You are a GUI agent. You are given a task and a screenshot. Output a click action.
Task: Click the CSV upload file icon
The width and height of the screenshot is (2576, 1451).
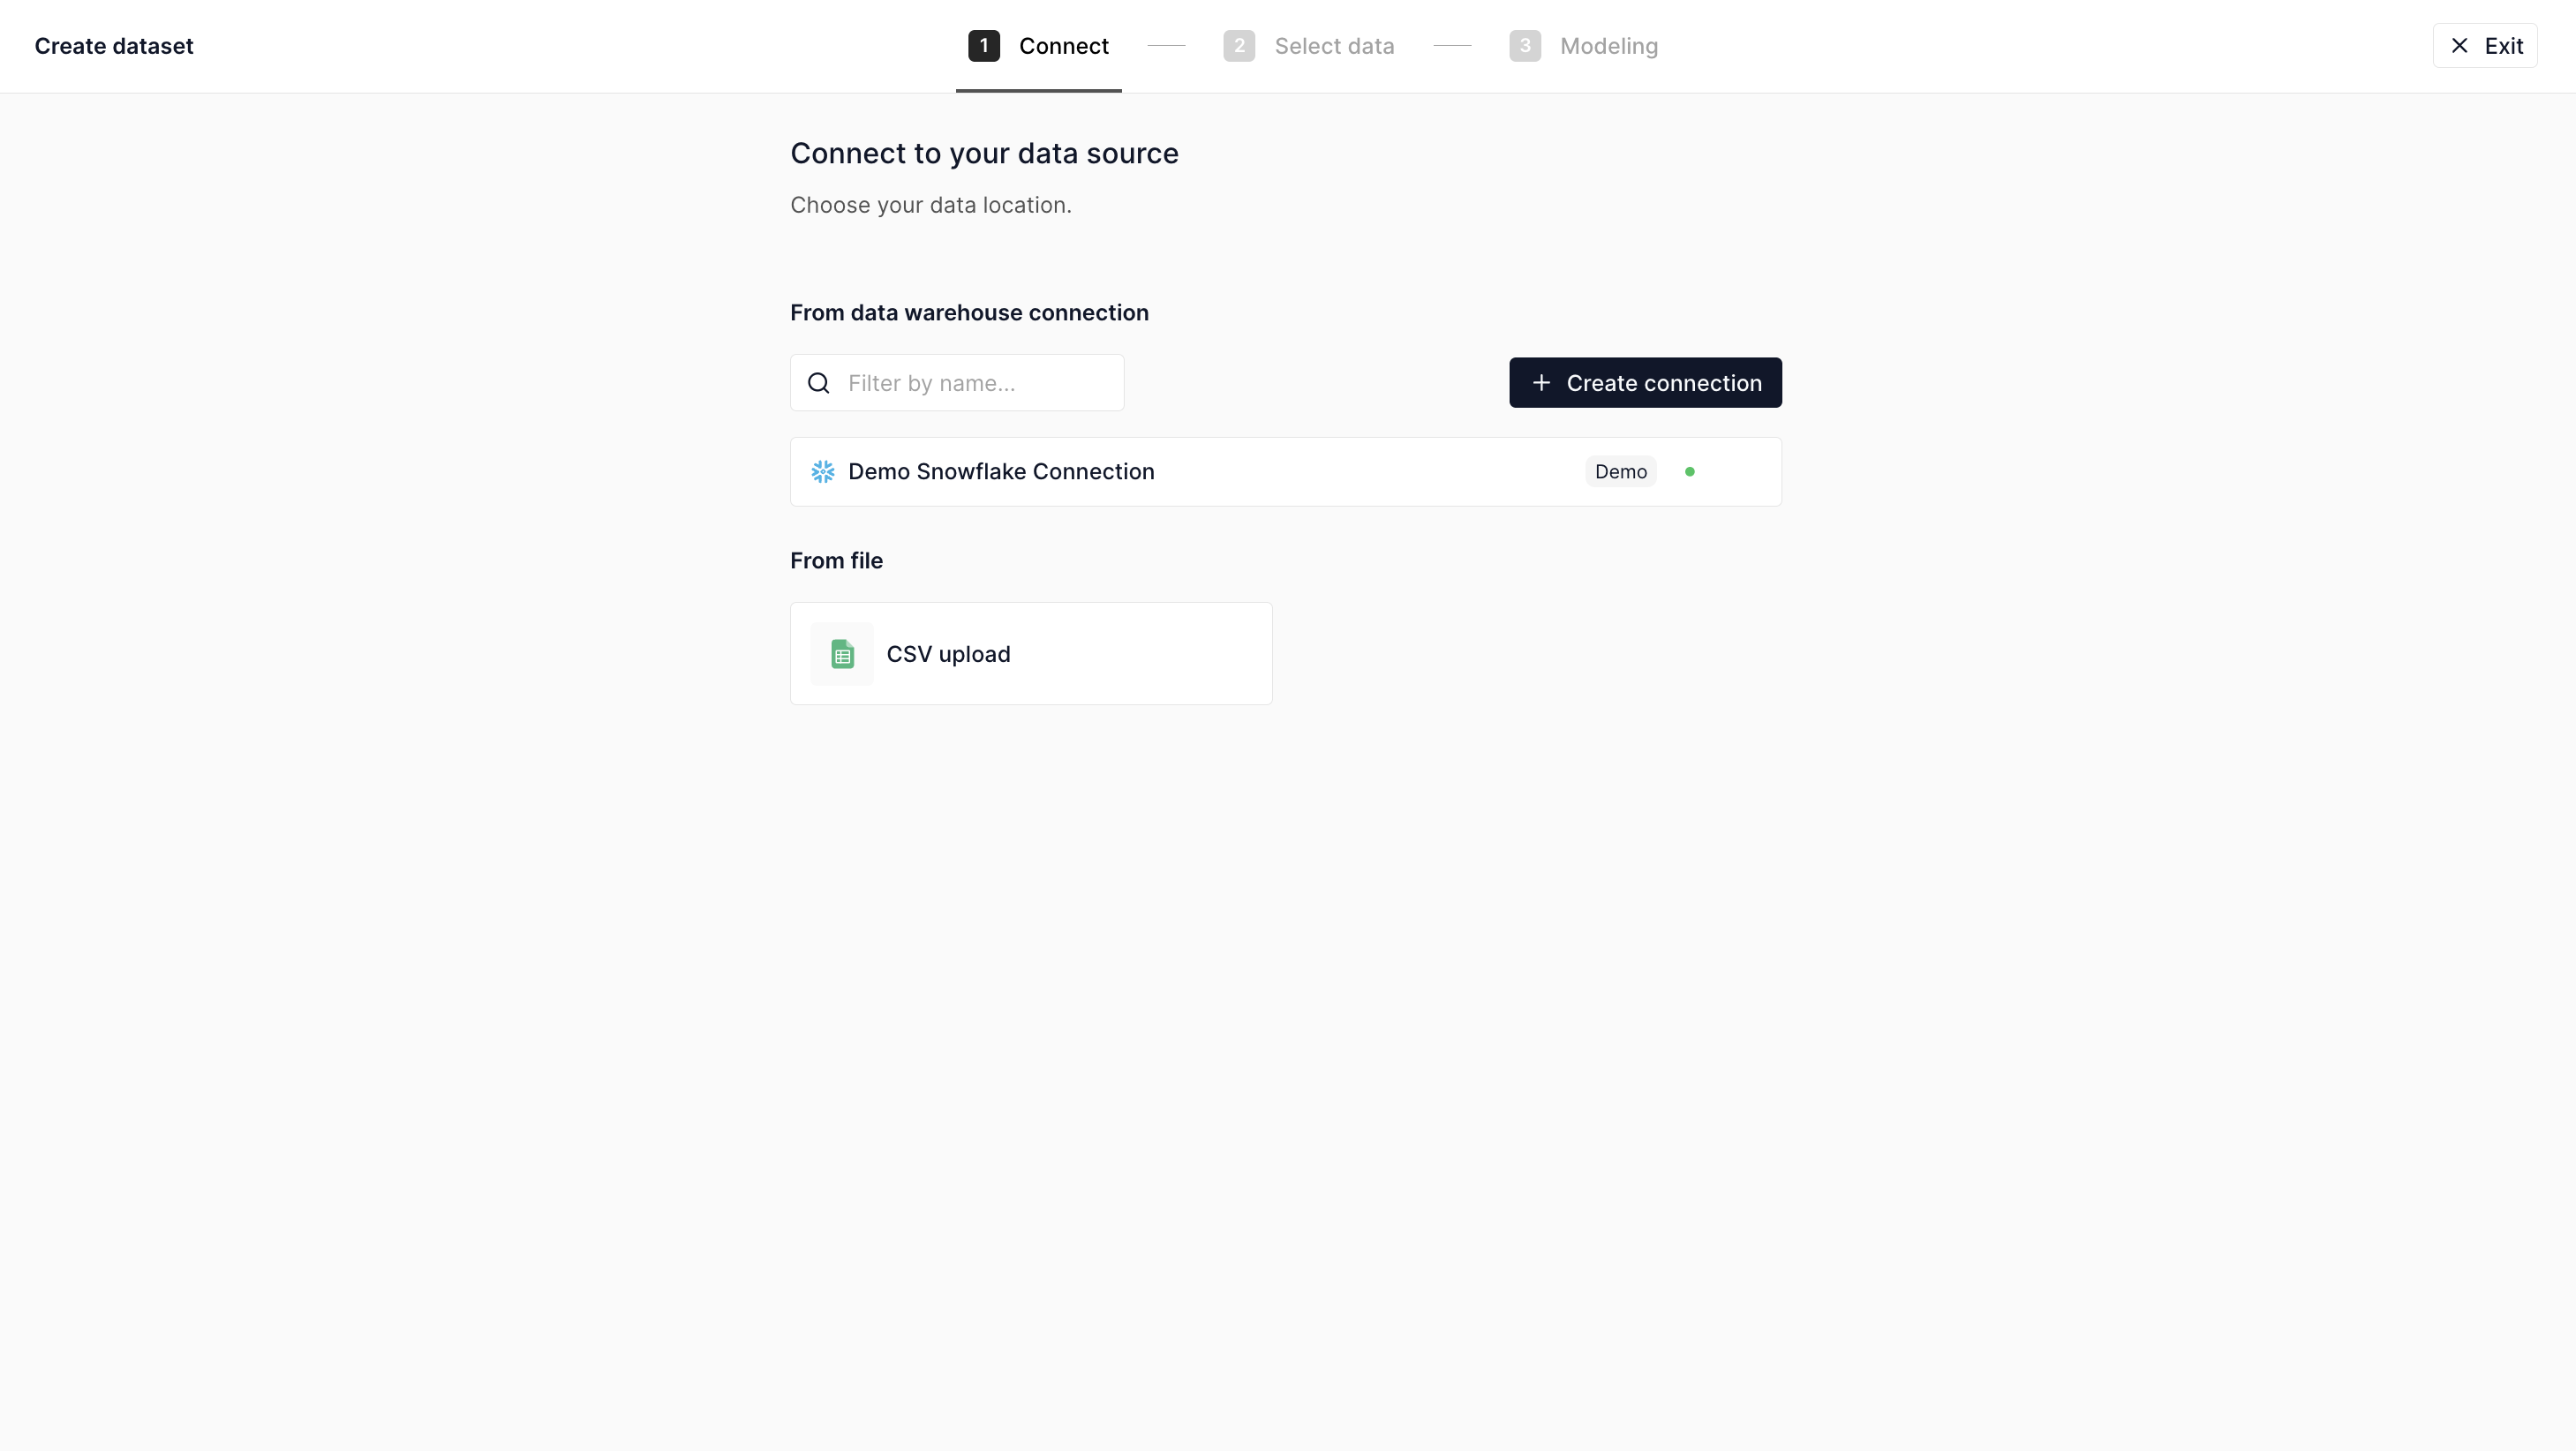click(x=842, y=653)
